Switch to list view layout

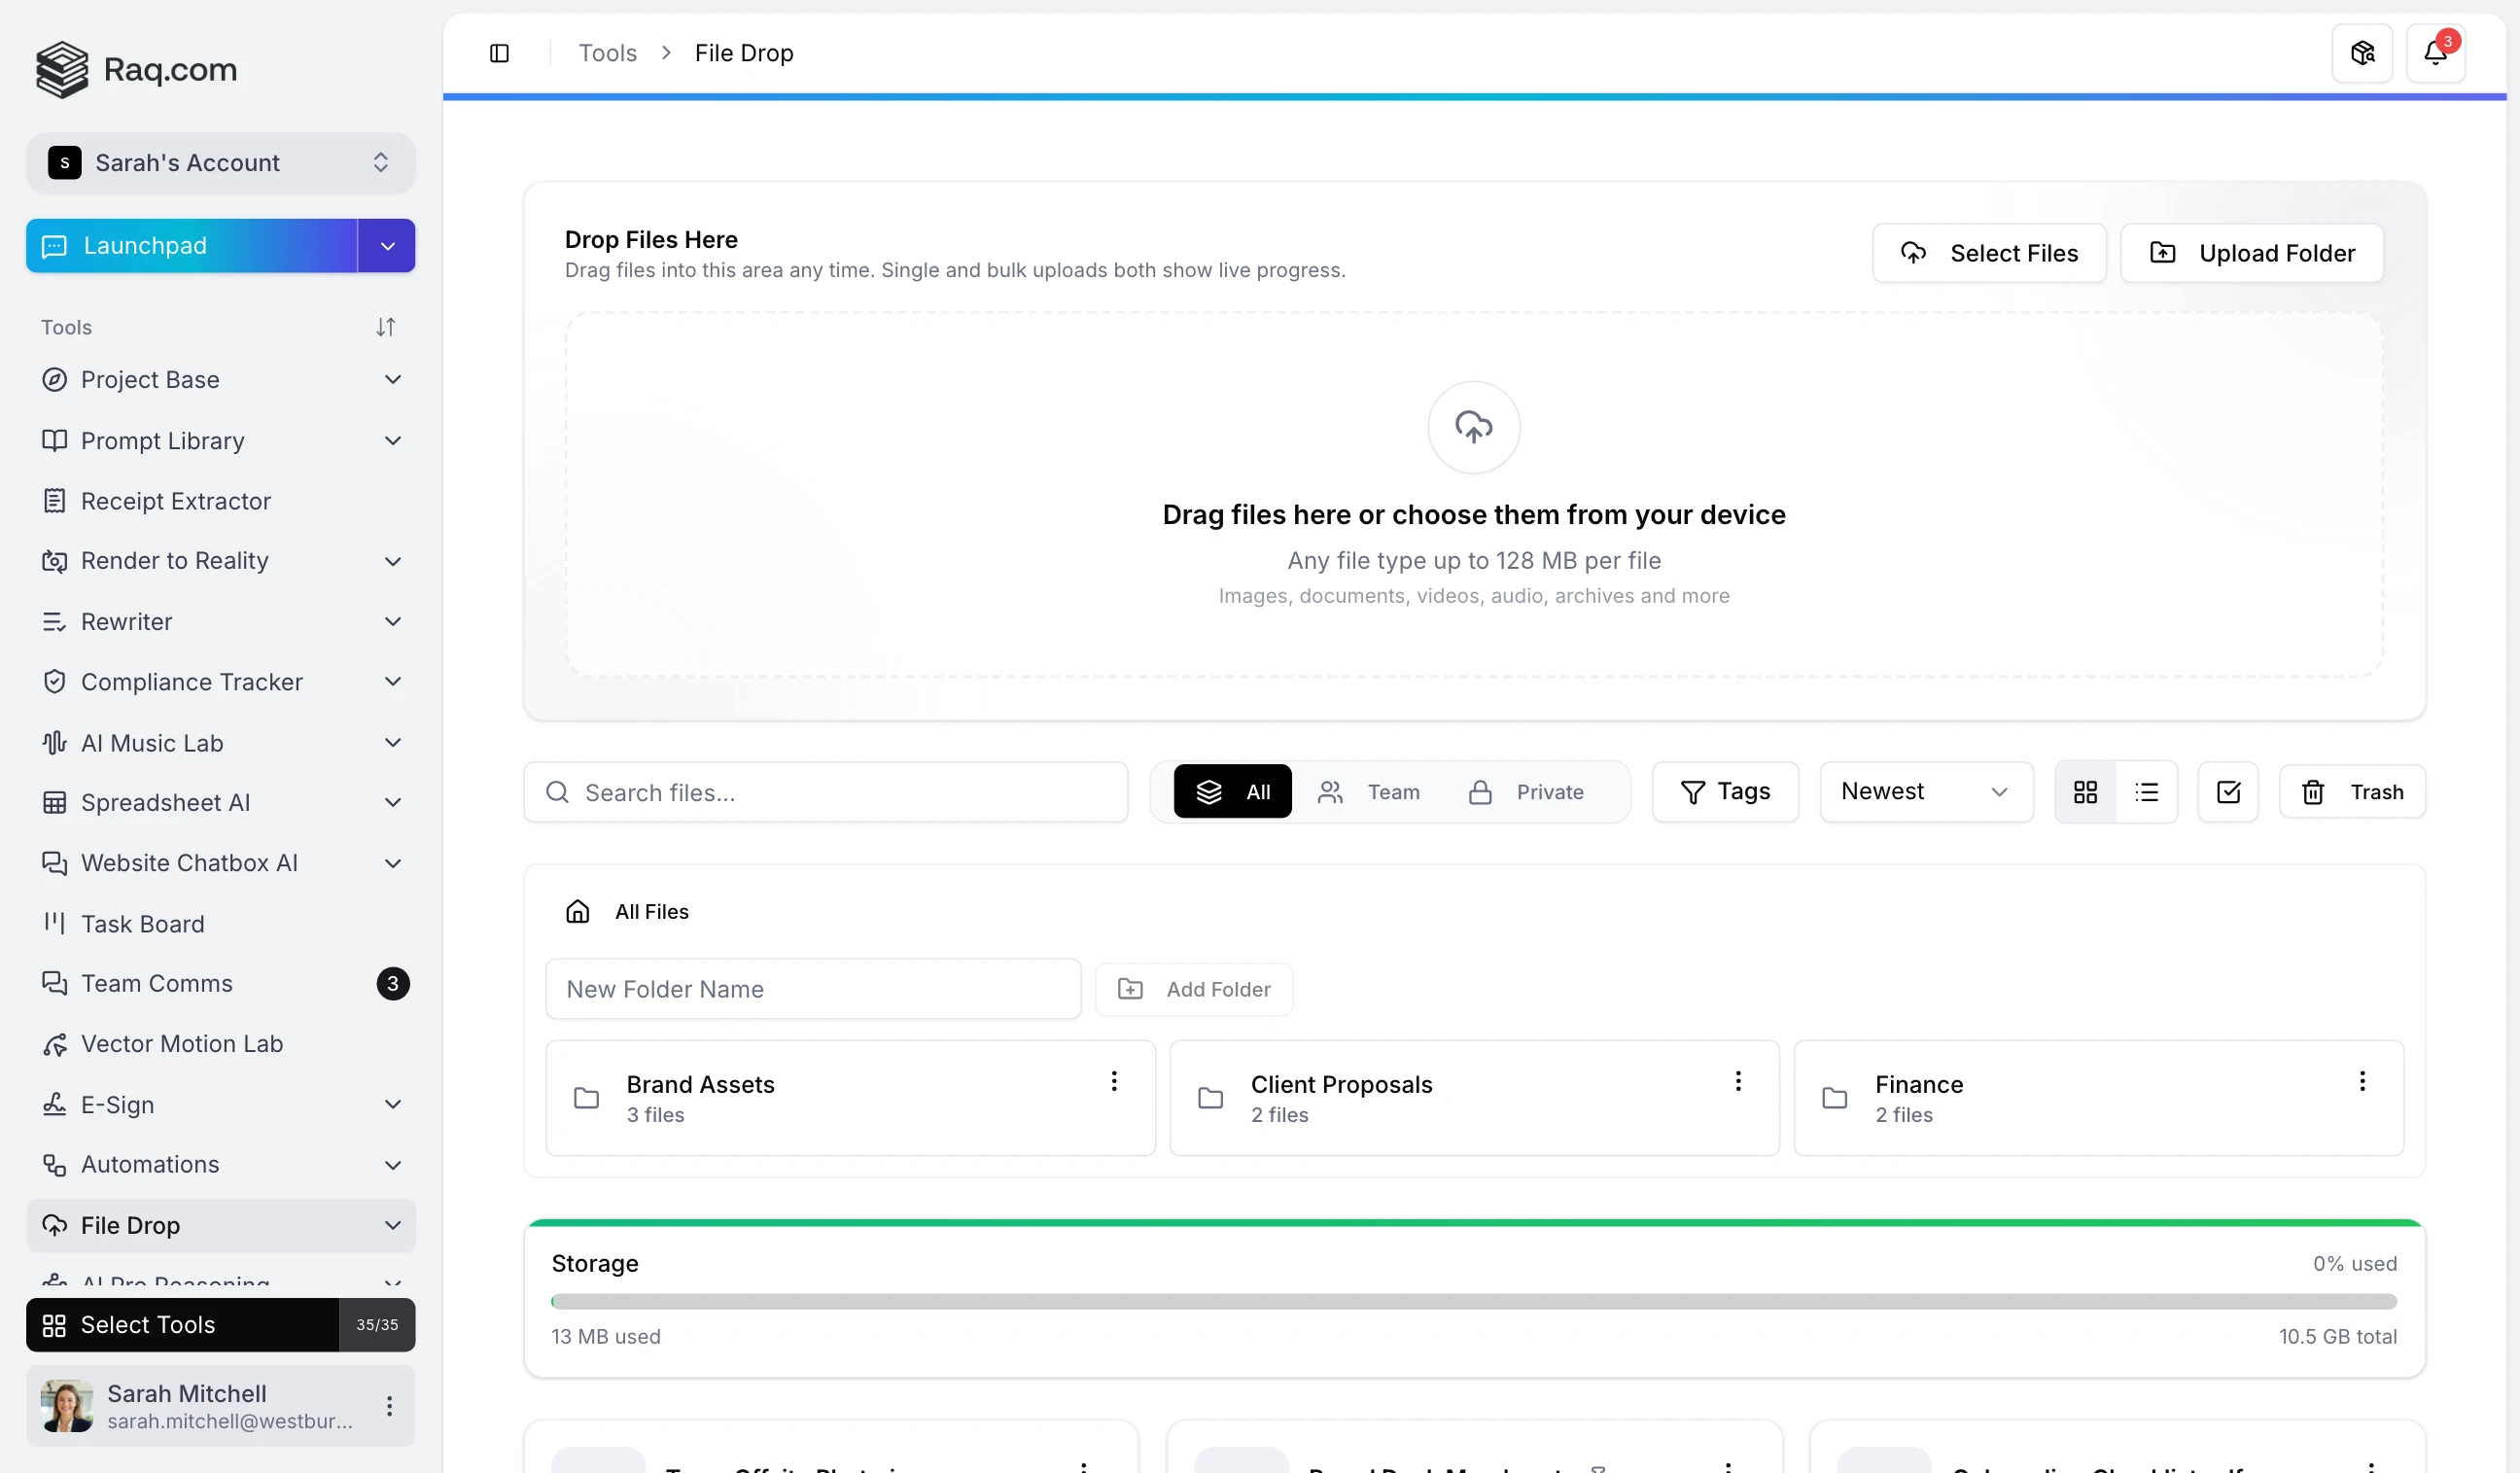pos(2146,792)
